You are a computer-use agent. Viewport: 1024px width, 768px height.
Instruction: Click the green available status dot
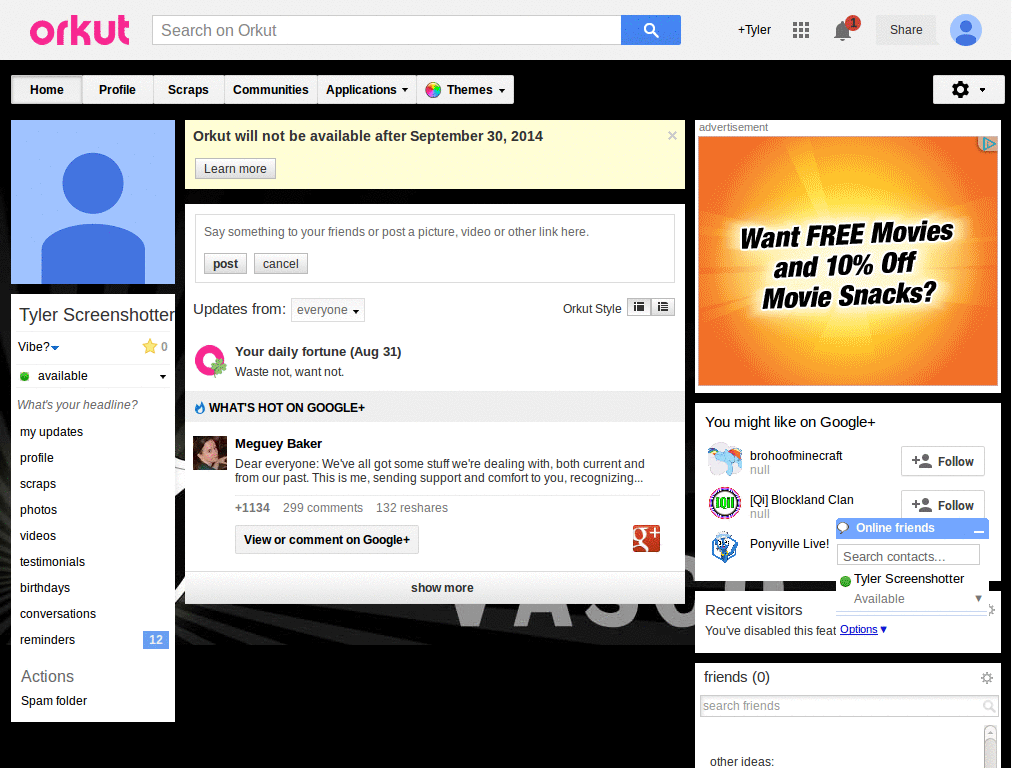[x=25, y=376]
